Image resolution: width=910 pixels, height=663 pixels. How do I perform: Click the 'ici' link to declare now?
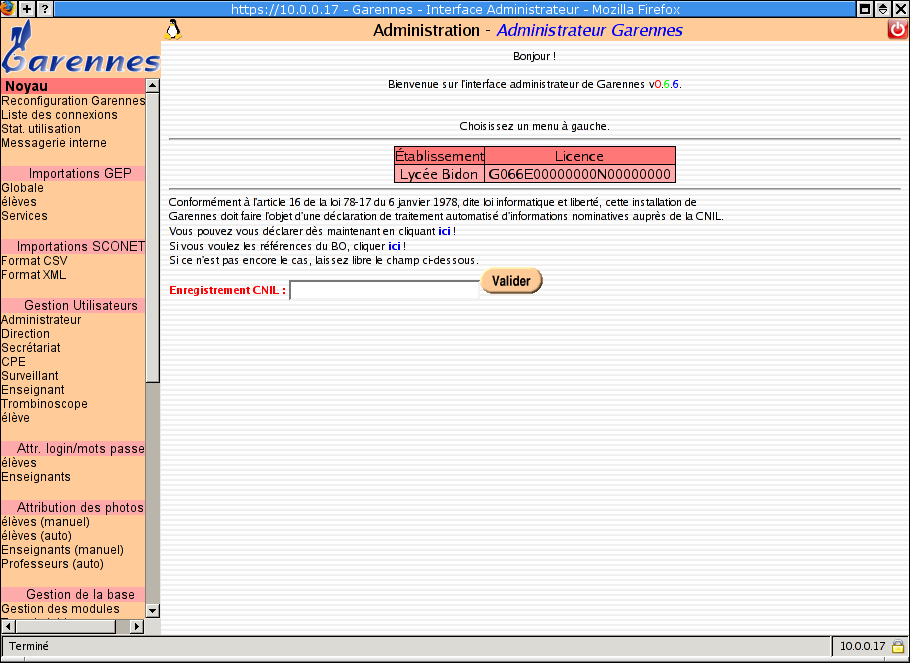click(x=444, y=231)
